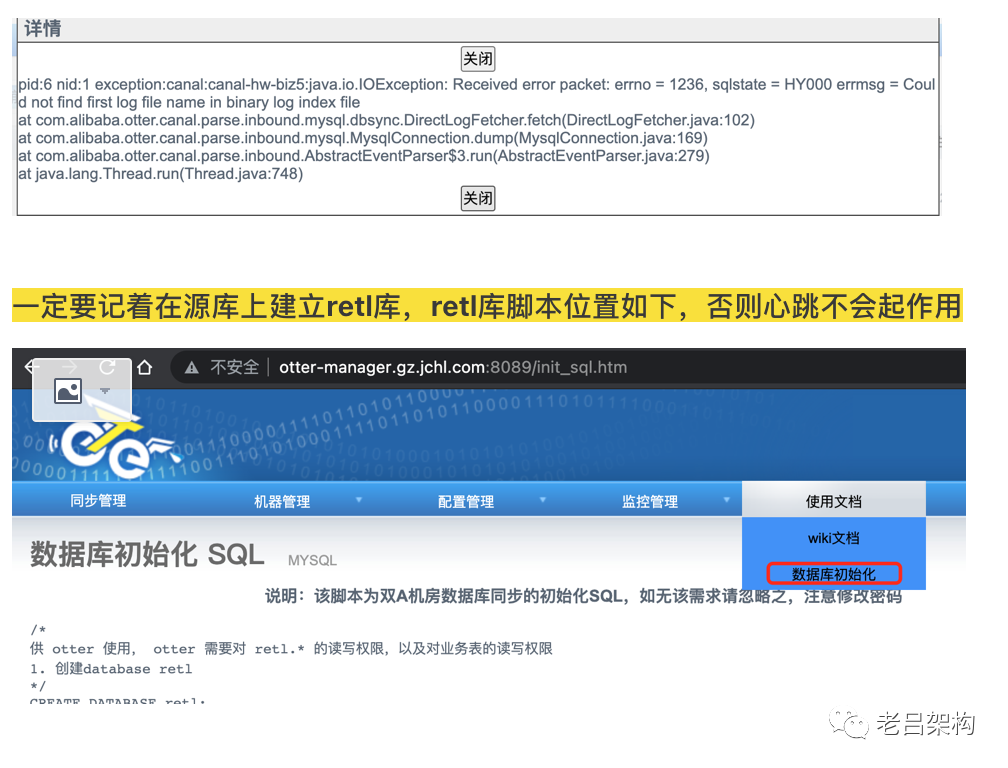Reload the page with refresh icon

107,367
